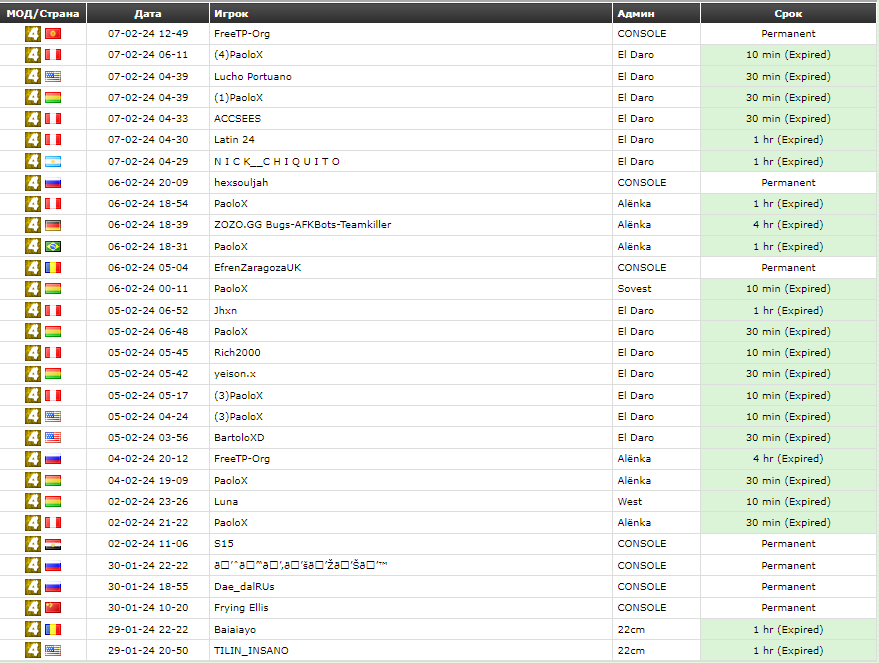Click the Russian flag in hexsouljah row
Screen dimensions: 879x663
pyautogui.click(x=53, y=183)
